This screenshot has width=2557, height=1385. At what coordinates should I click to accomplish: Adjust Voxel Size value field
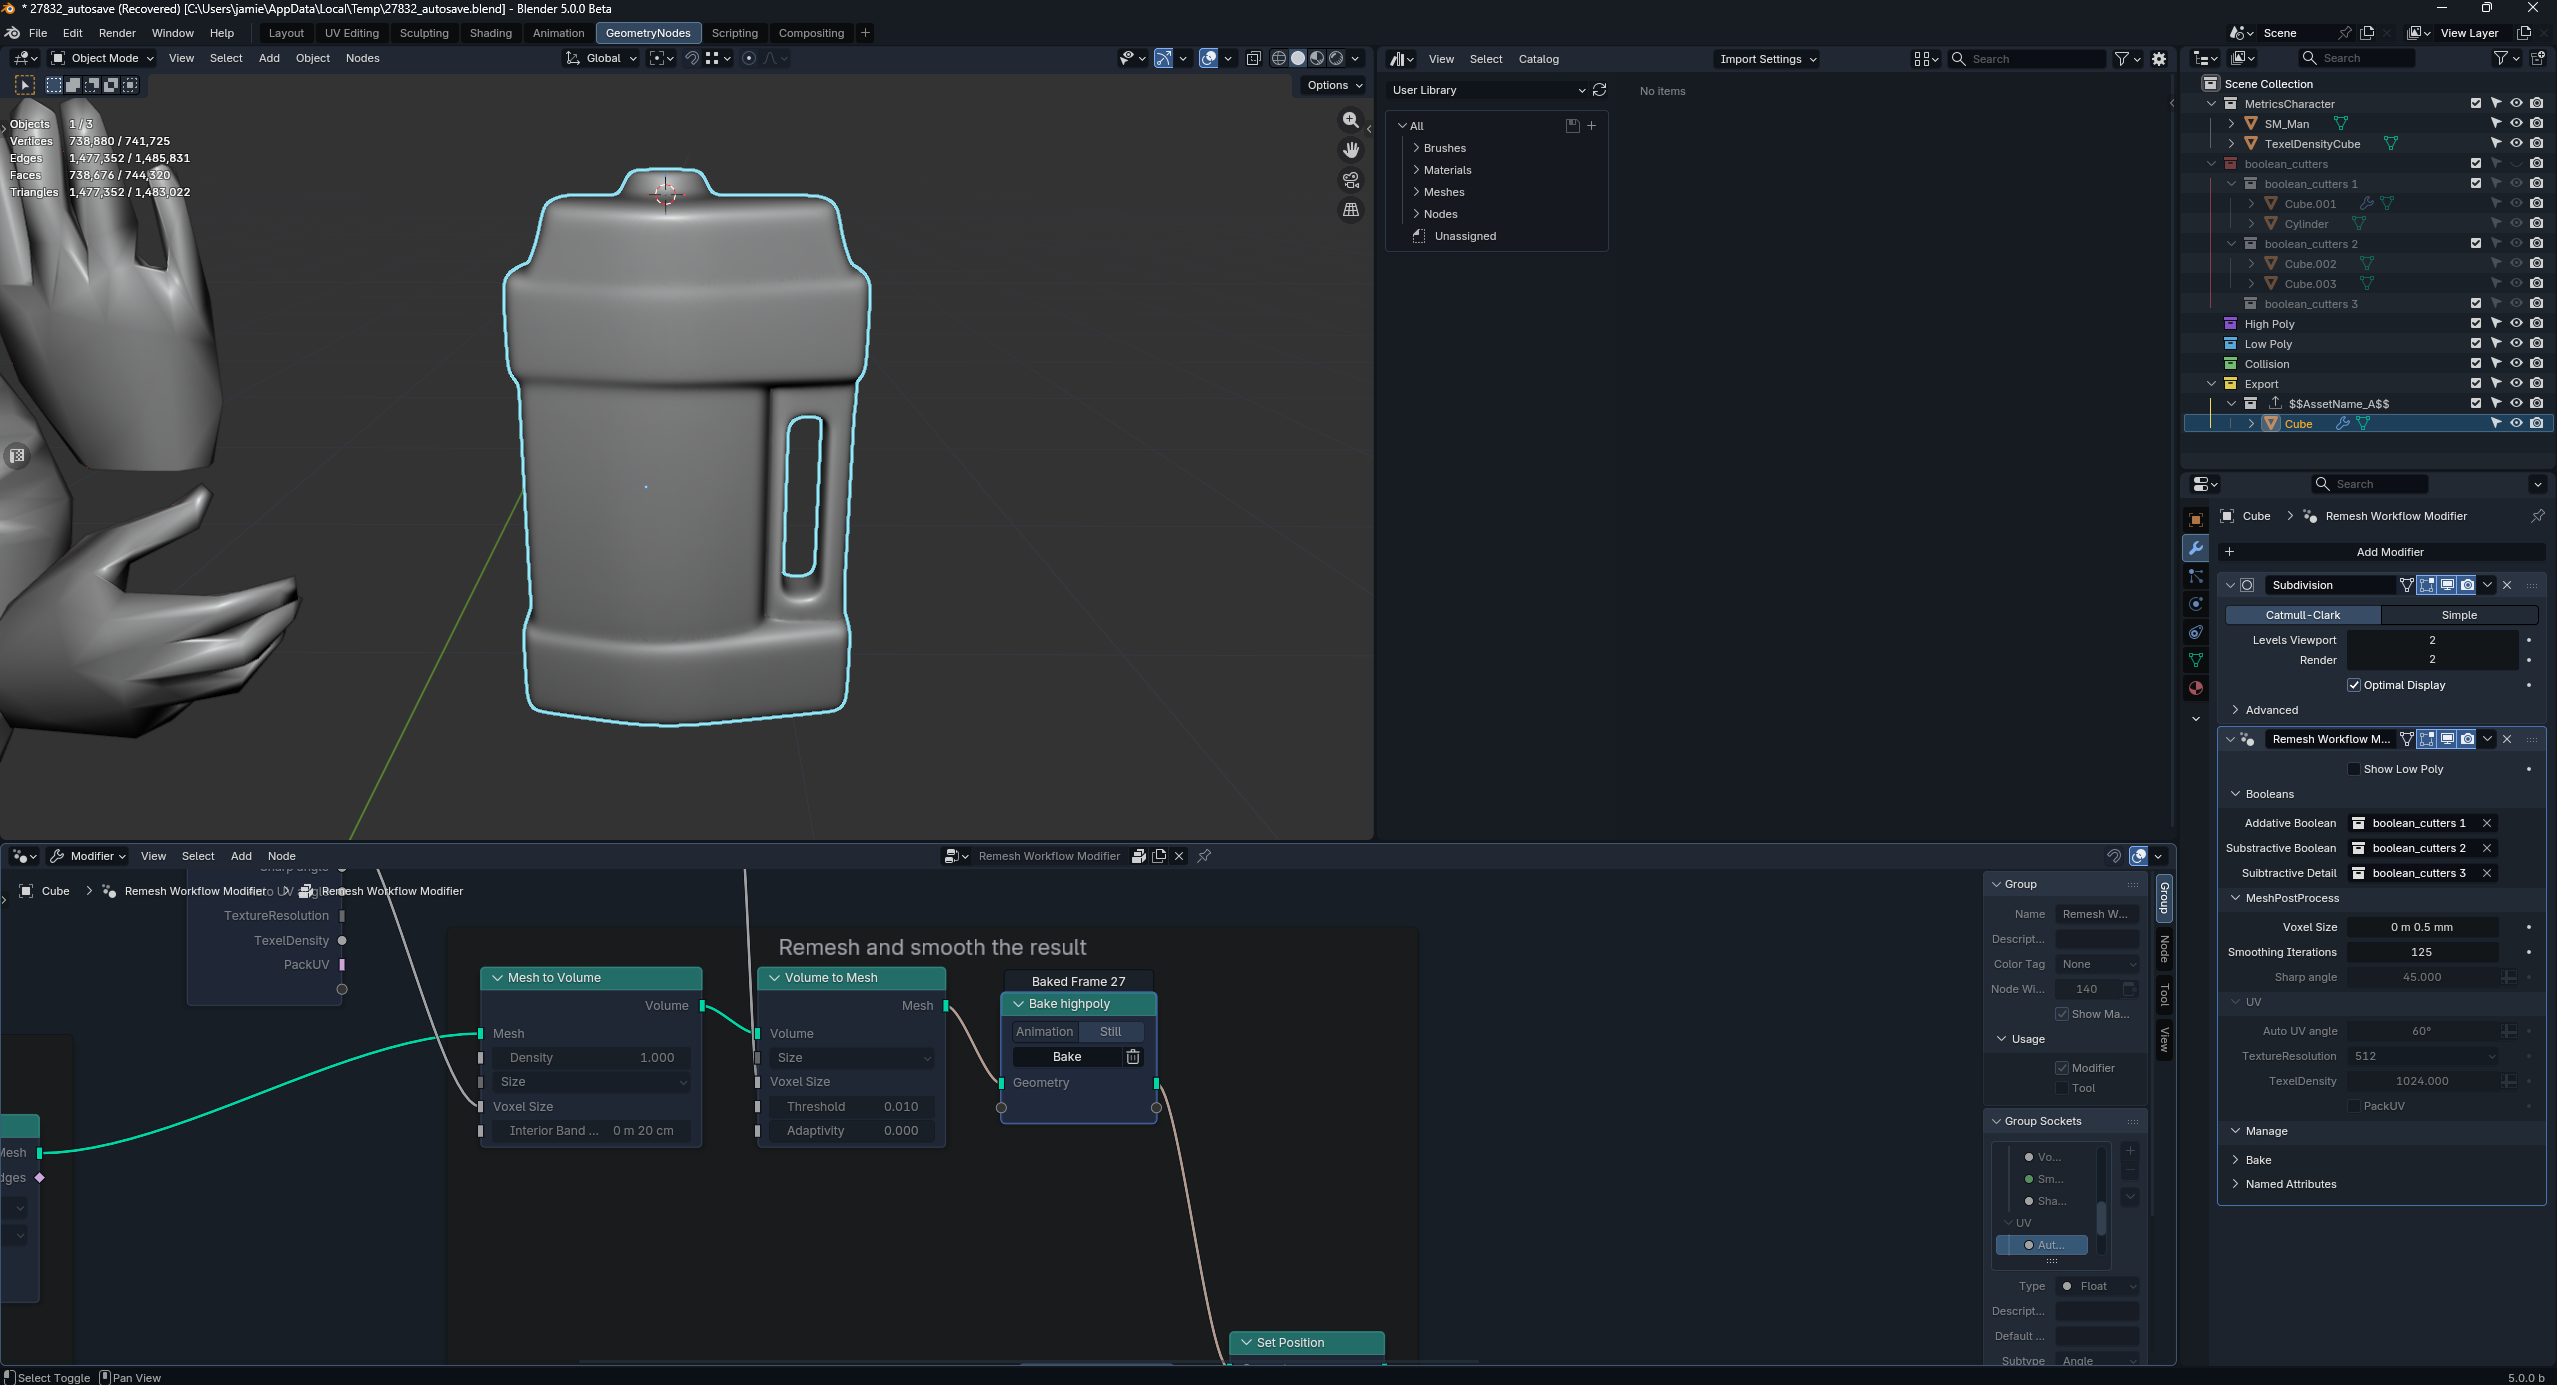pyautogui.click(x=2422, y=927)
